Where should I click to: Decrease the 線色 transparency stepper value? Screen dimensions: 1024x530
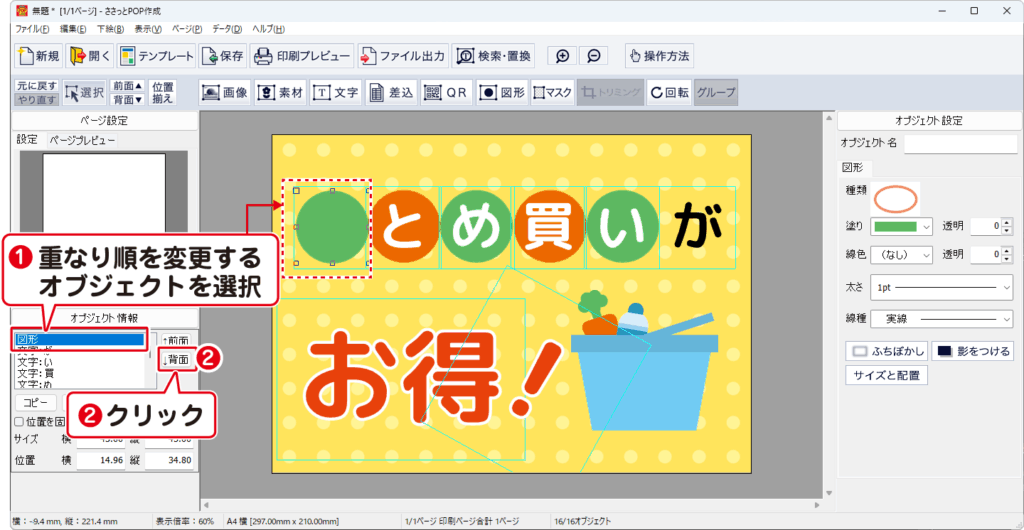[x=1008, y=260]
